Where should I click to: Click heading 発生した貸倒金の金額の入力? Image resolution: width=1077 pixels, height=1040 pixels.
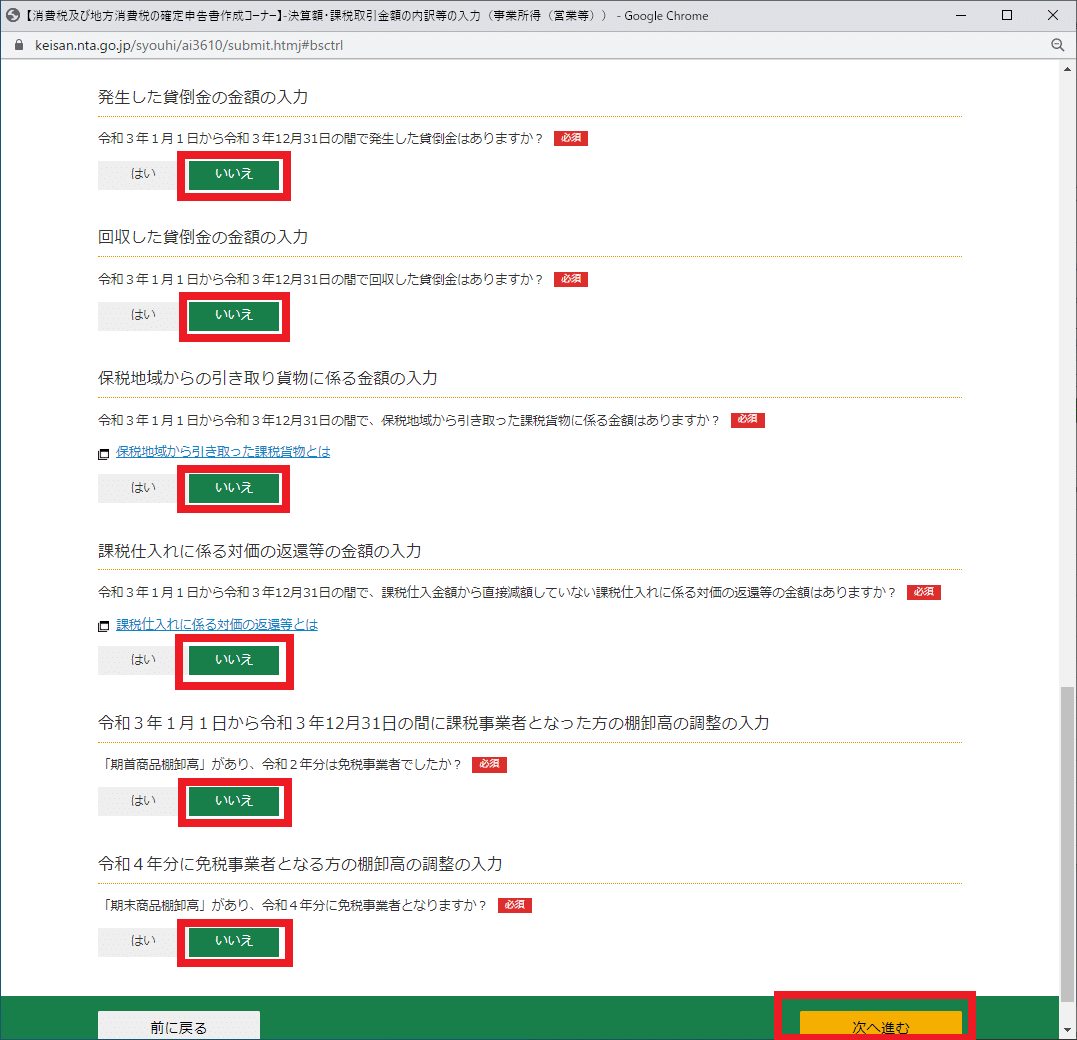203,98
